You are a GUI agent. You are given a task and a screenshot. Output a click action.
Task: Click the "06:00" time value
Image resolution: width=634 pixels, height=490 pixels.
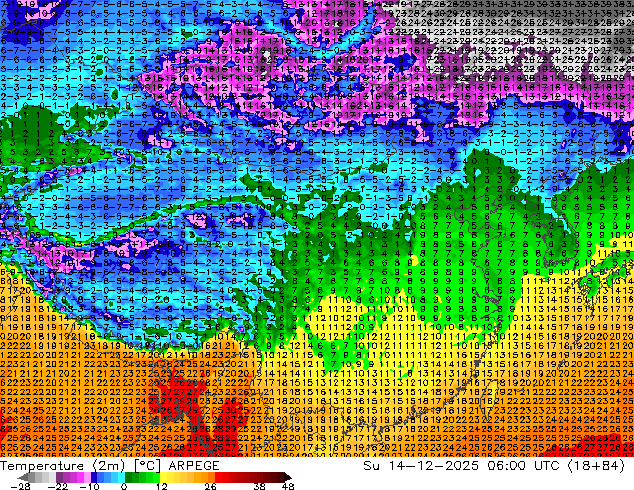[x=506, y=466]
